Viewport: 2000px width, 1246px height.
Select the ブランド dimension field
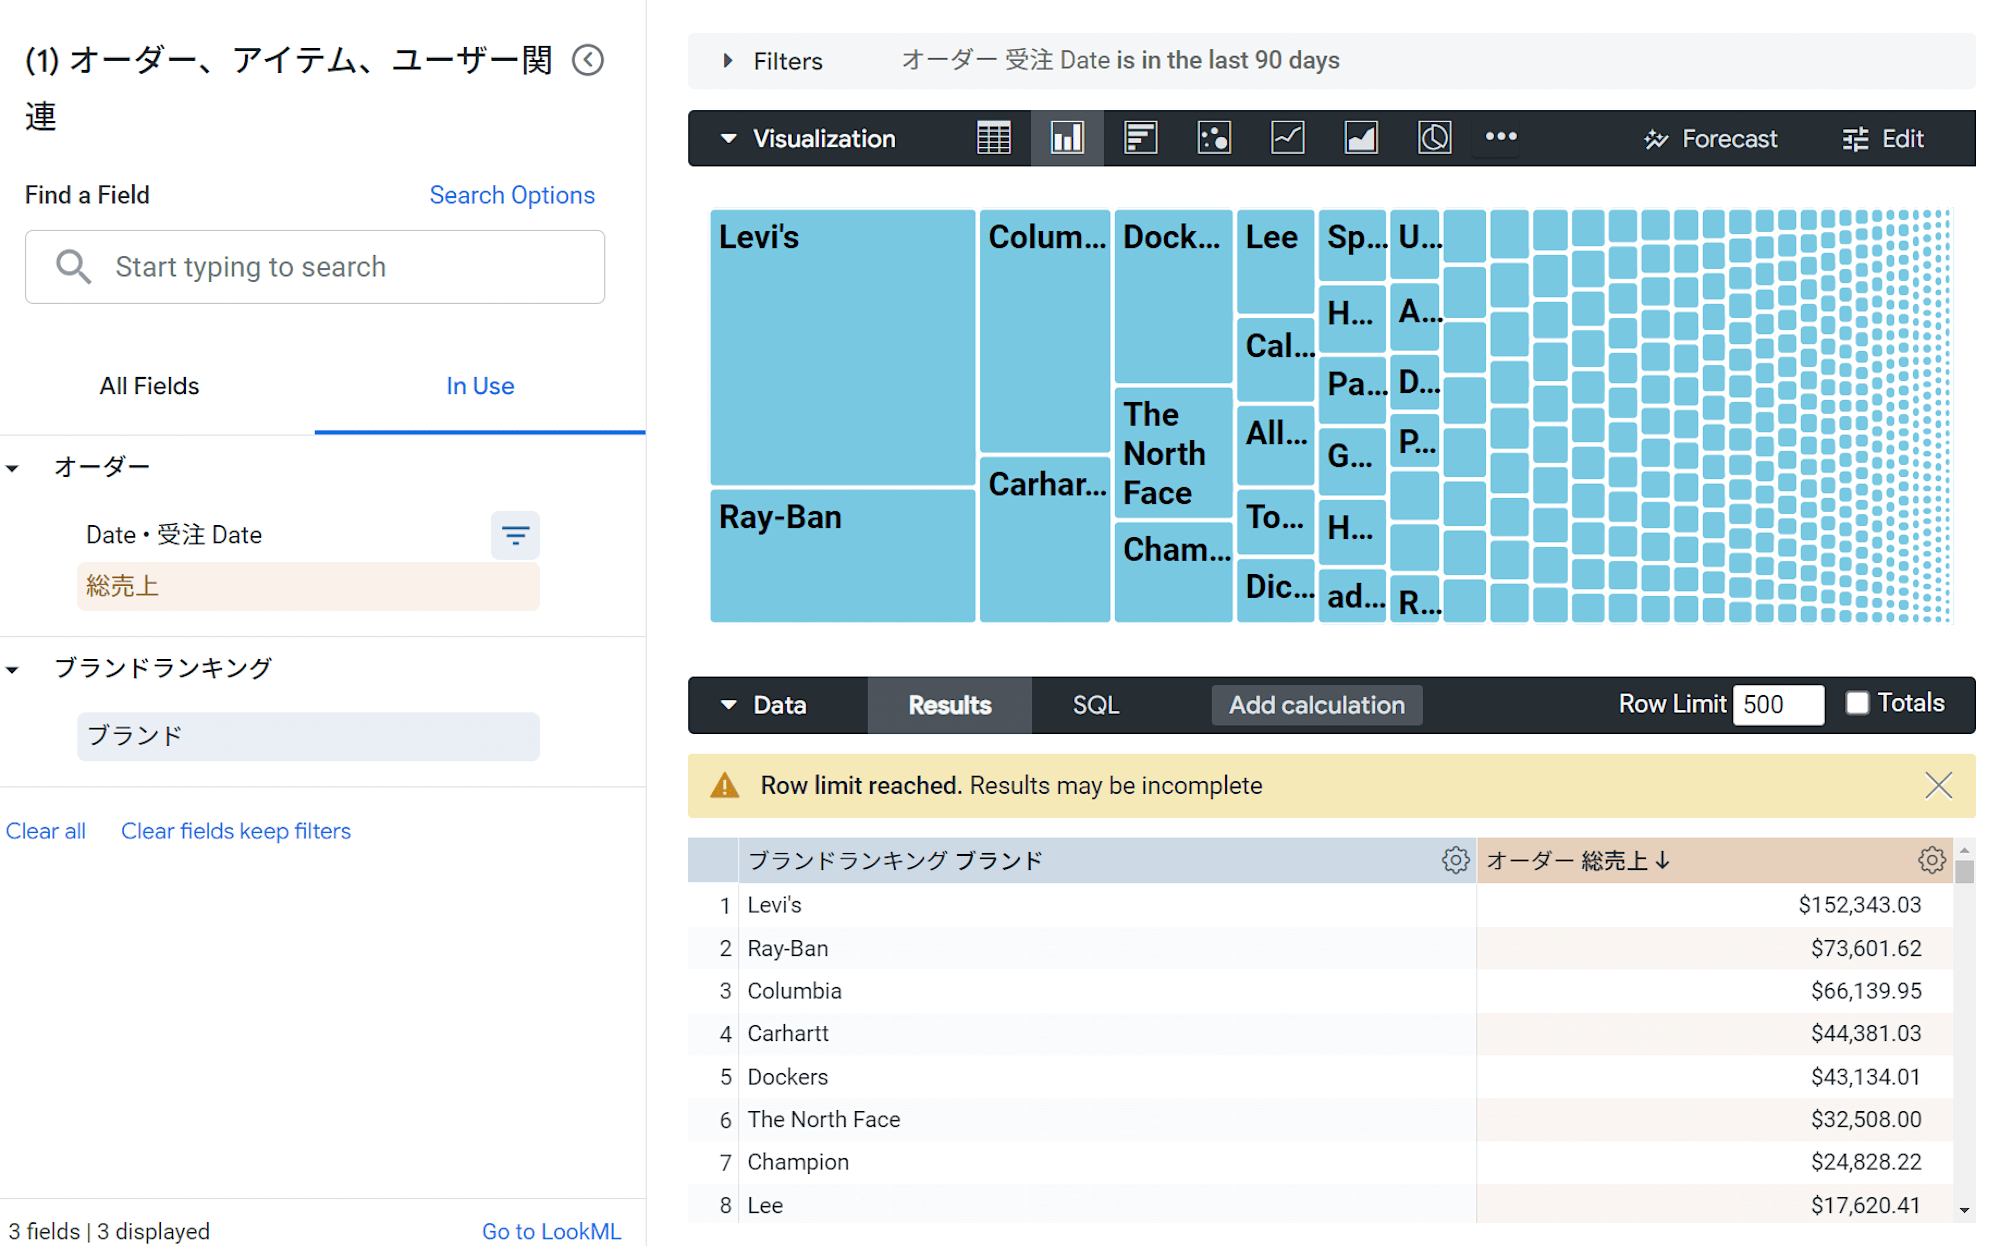[308, 736]
